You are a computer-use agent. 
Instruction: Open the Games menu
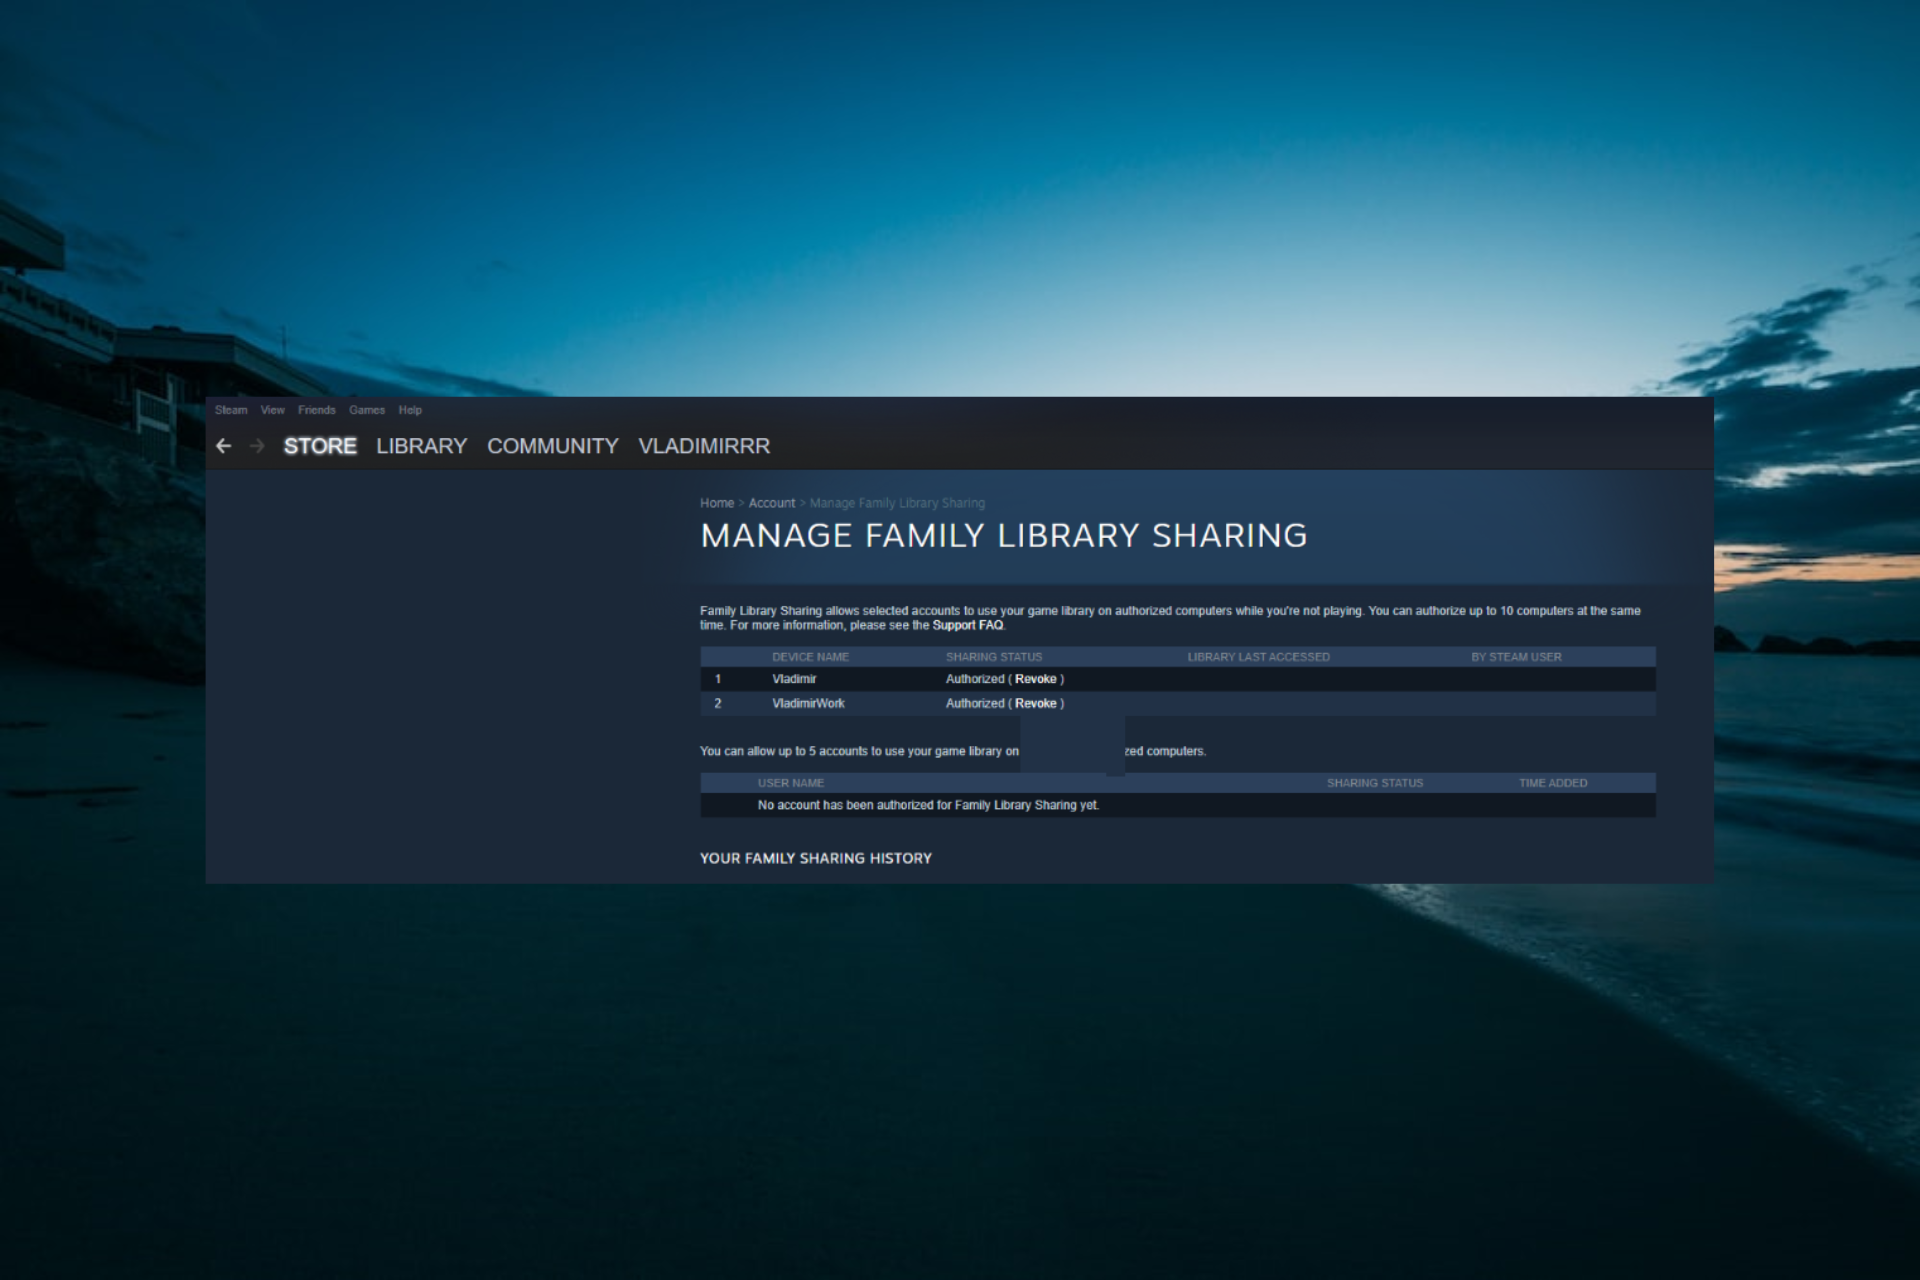367,410
